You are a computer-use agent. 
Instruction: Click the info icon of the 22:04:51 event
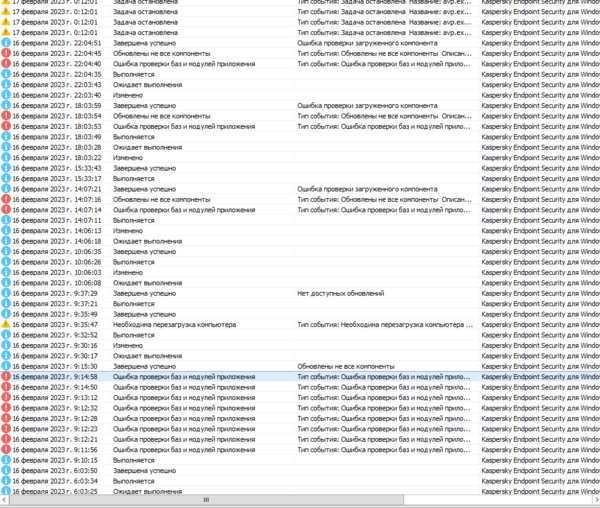(x=6, y=43)
